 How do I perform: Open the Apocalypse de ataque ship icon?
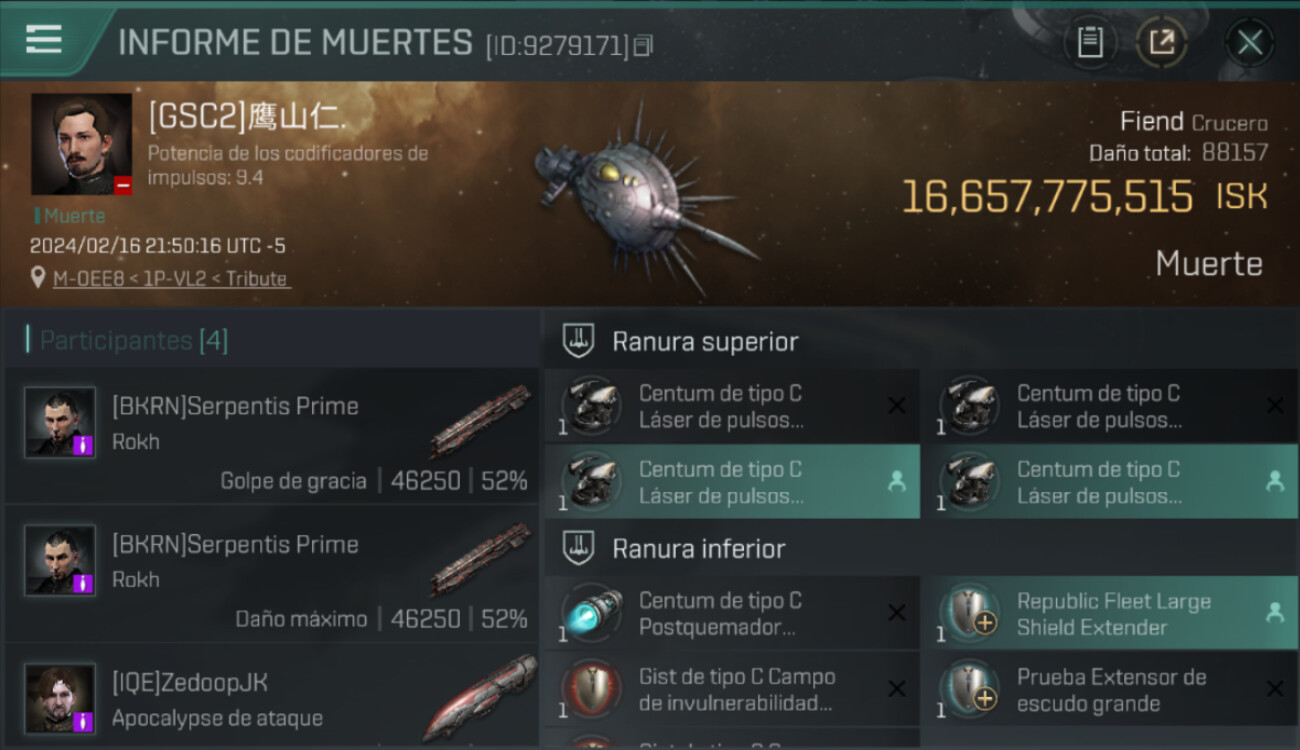[x=479, y=698]
